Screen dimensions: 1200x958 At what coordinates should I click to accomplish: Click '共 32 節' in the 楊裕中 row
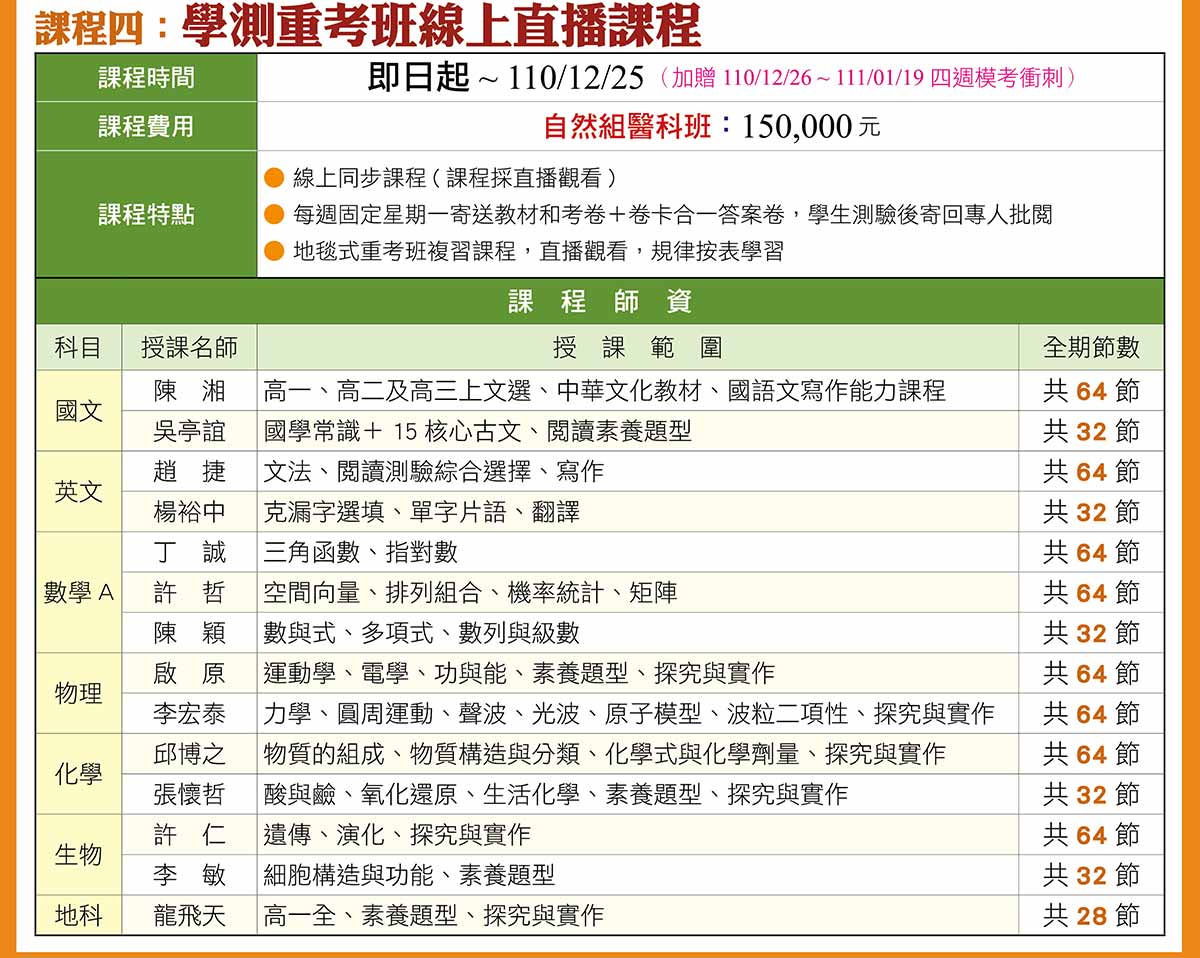click(1091, 513)
